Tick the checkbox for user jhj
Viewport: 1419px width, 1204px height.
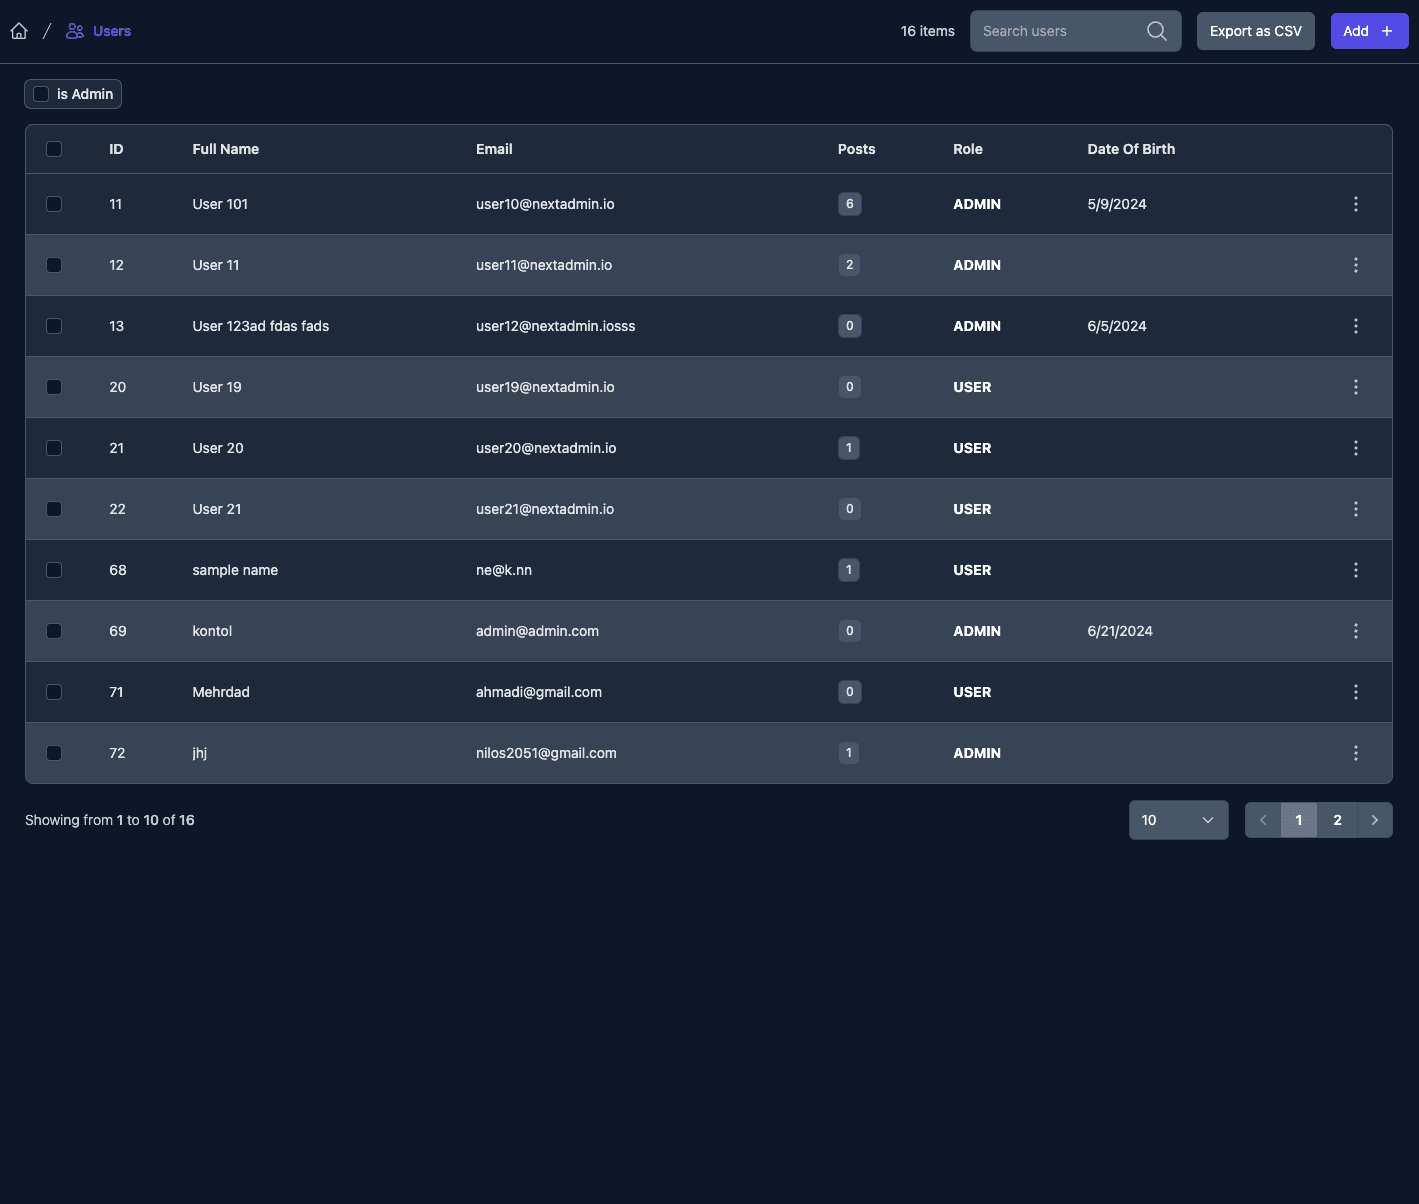(x=54, y=753)
